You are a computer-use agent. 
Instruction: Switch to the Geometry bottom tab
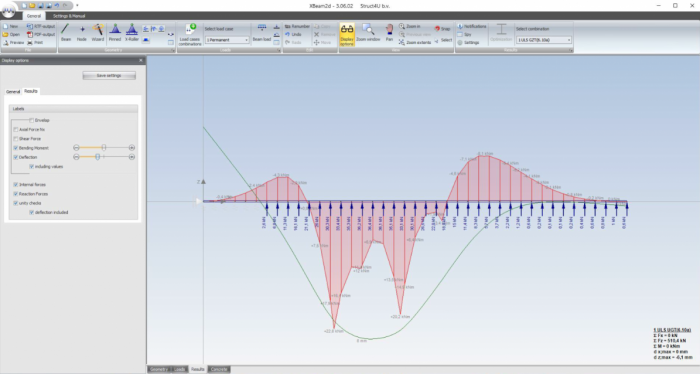click(159, 369)
